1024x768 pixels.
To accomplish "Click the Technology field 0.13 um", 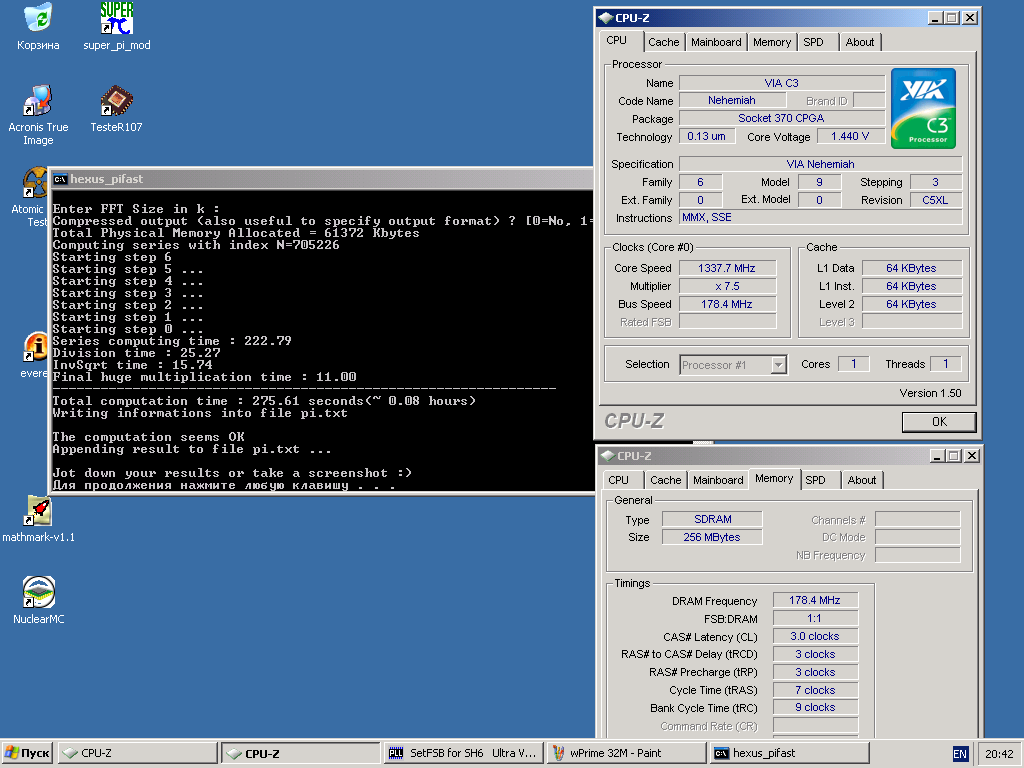I will tap(707, 136).
